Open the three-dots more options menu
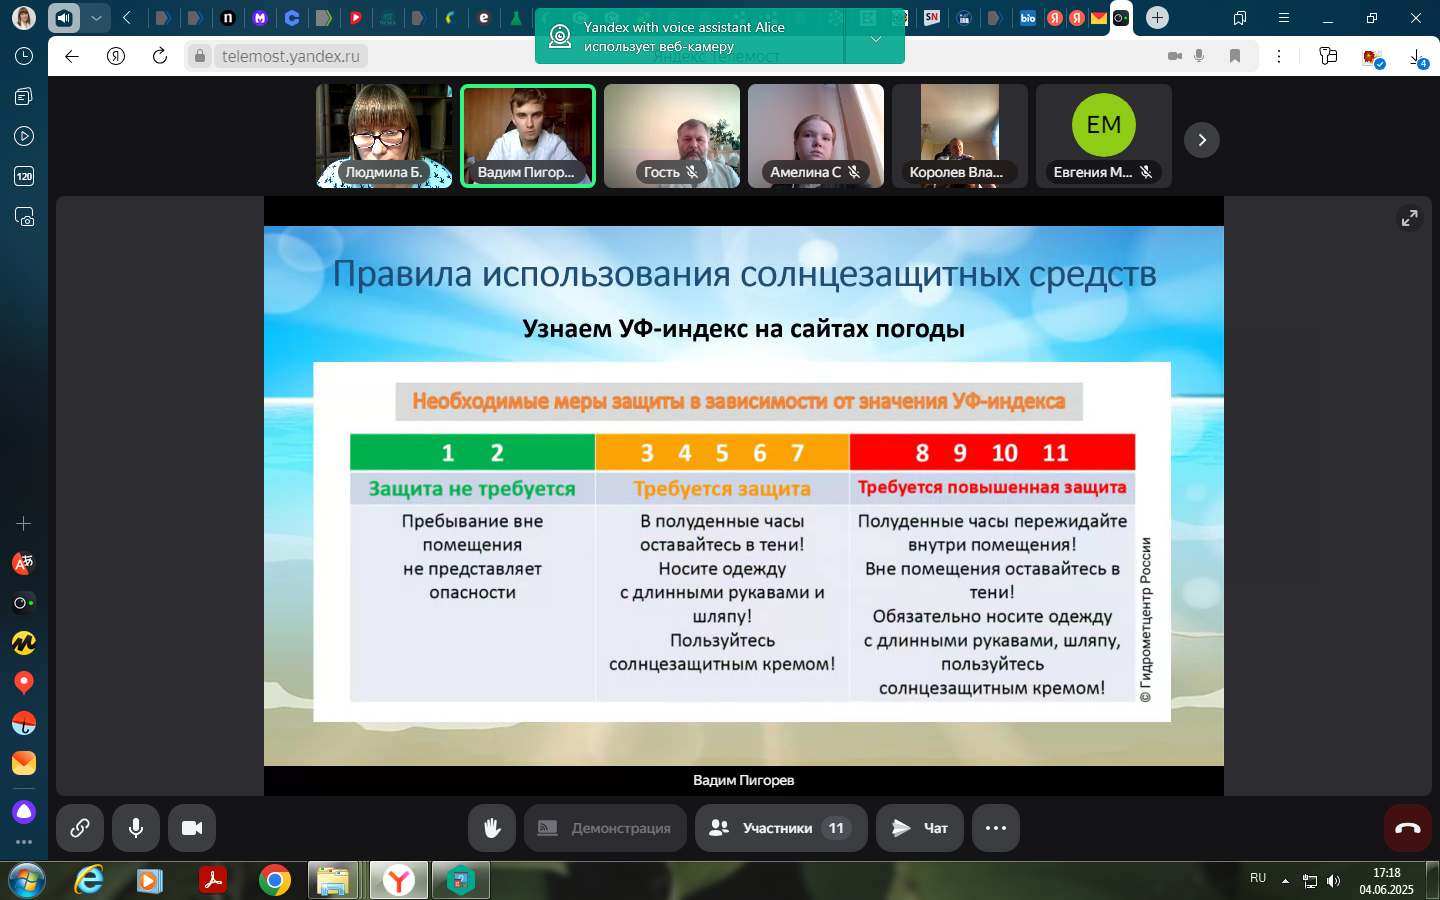 coord(996,828)
